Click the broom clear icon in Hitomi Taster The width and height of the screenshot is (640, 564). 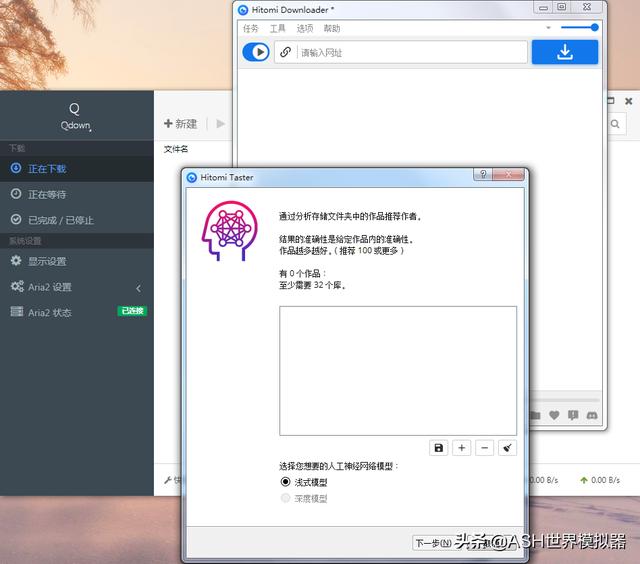[507, 448]
